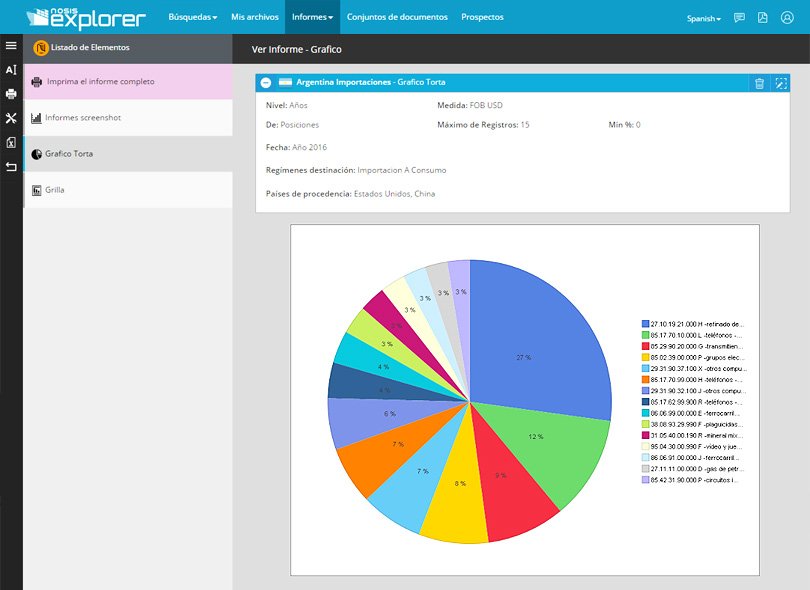
Task: Click the orange N icon beside Listado de Elementos
Action: coord(41,48)
